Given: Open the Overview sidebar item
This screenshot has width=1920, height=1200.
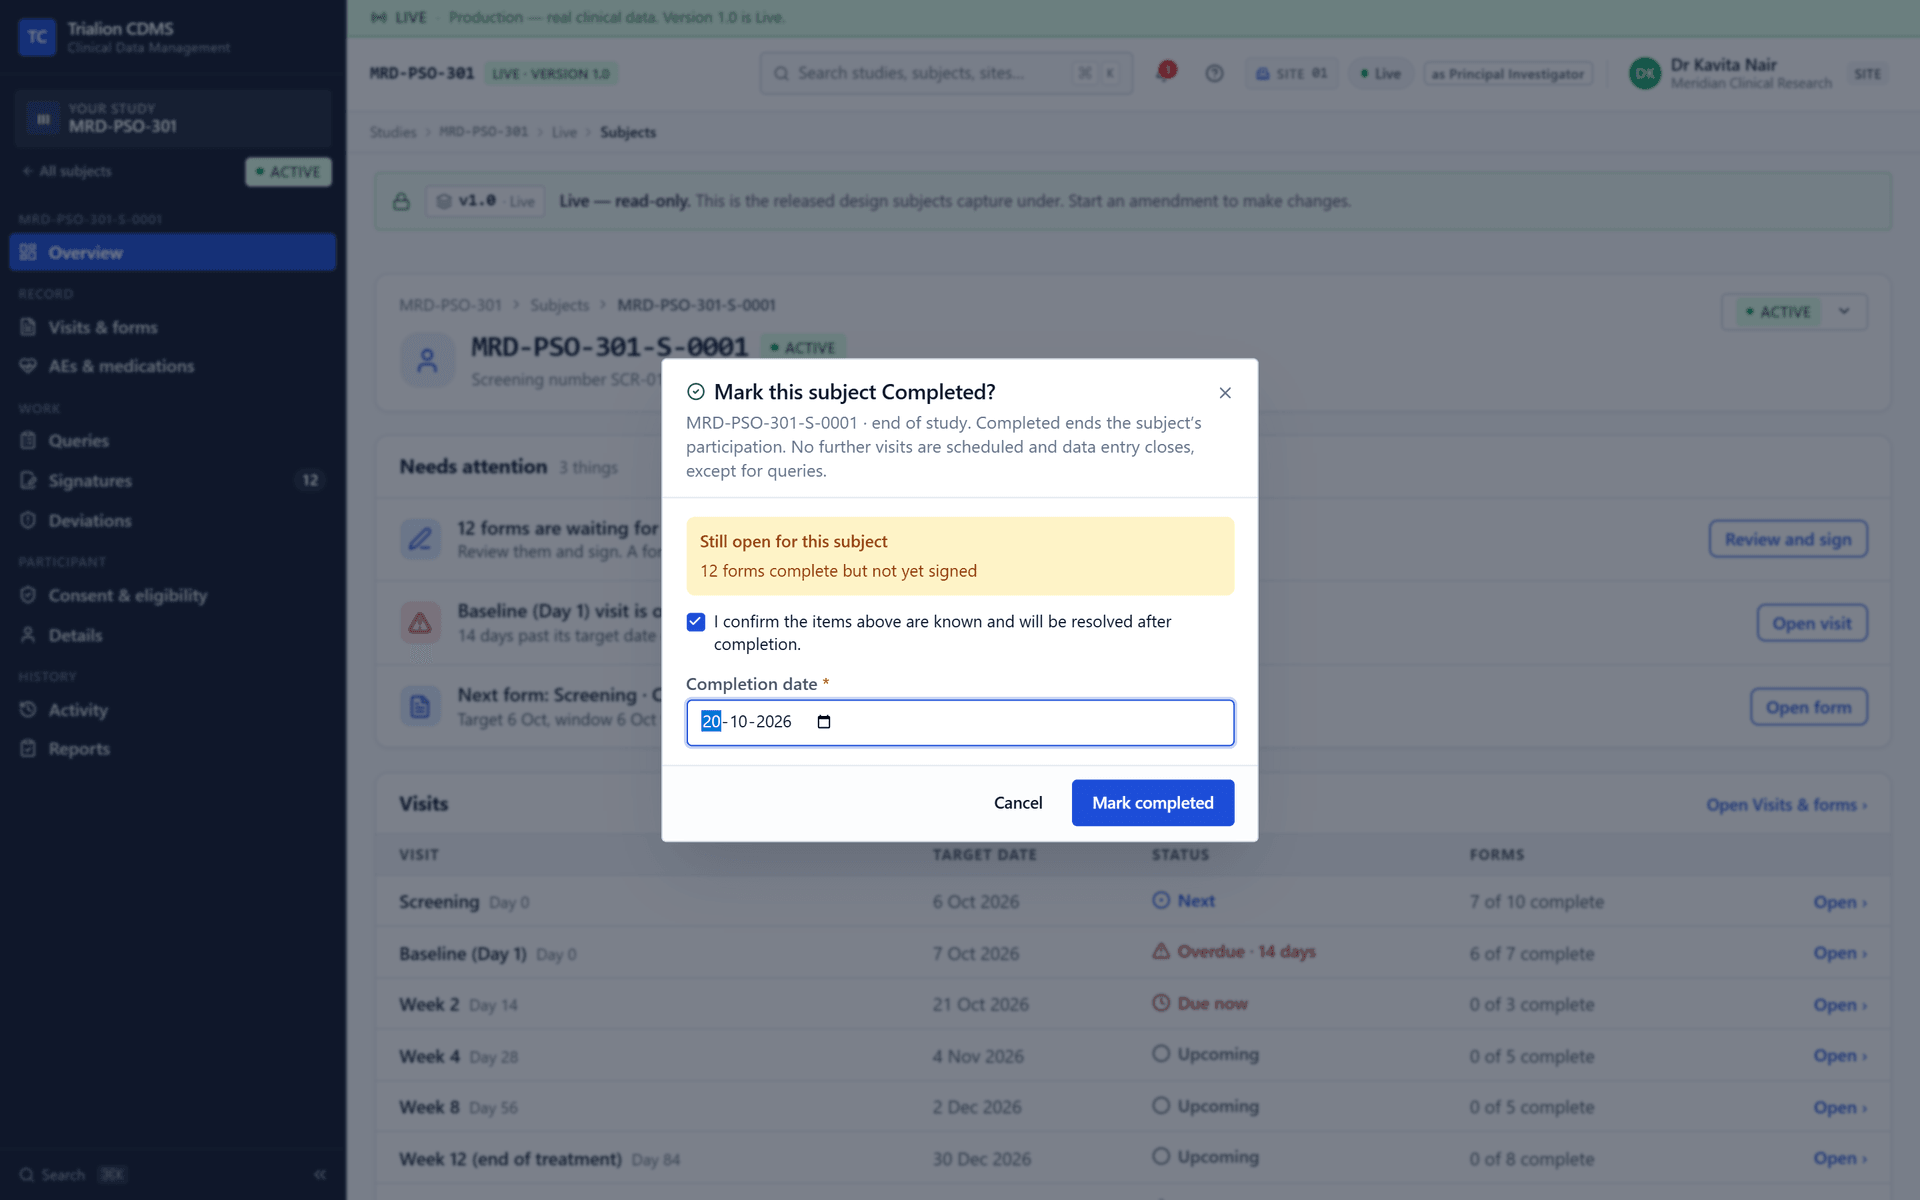Looking at the screenshot, I should coord(172,253).
